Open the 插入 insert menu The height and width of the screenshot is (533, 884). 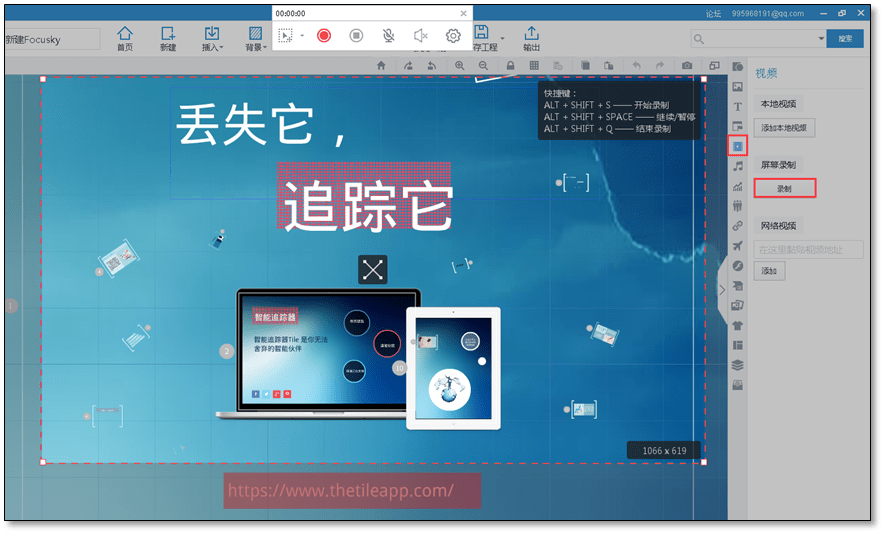click(212, 38)
